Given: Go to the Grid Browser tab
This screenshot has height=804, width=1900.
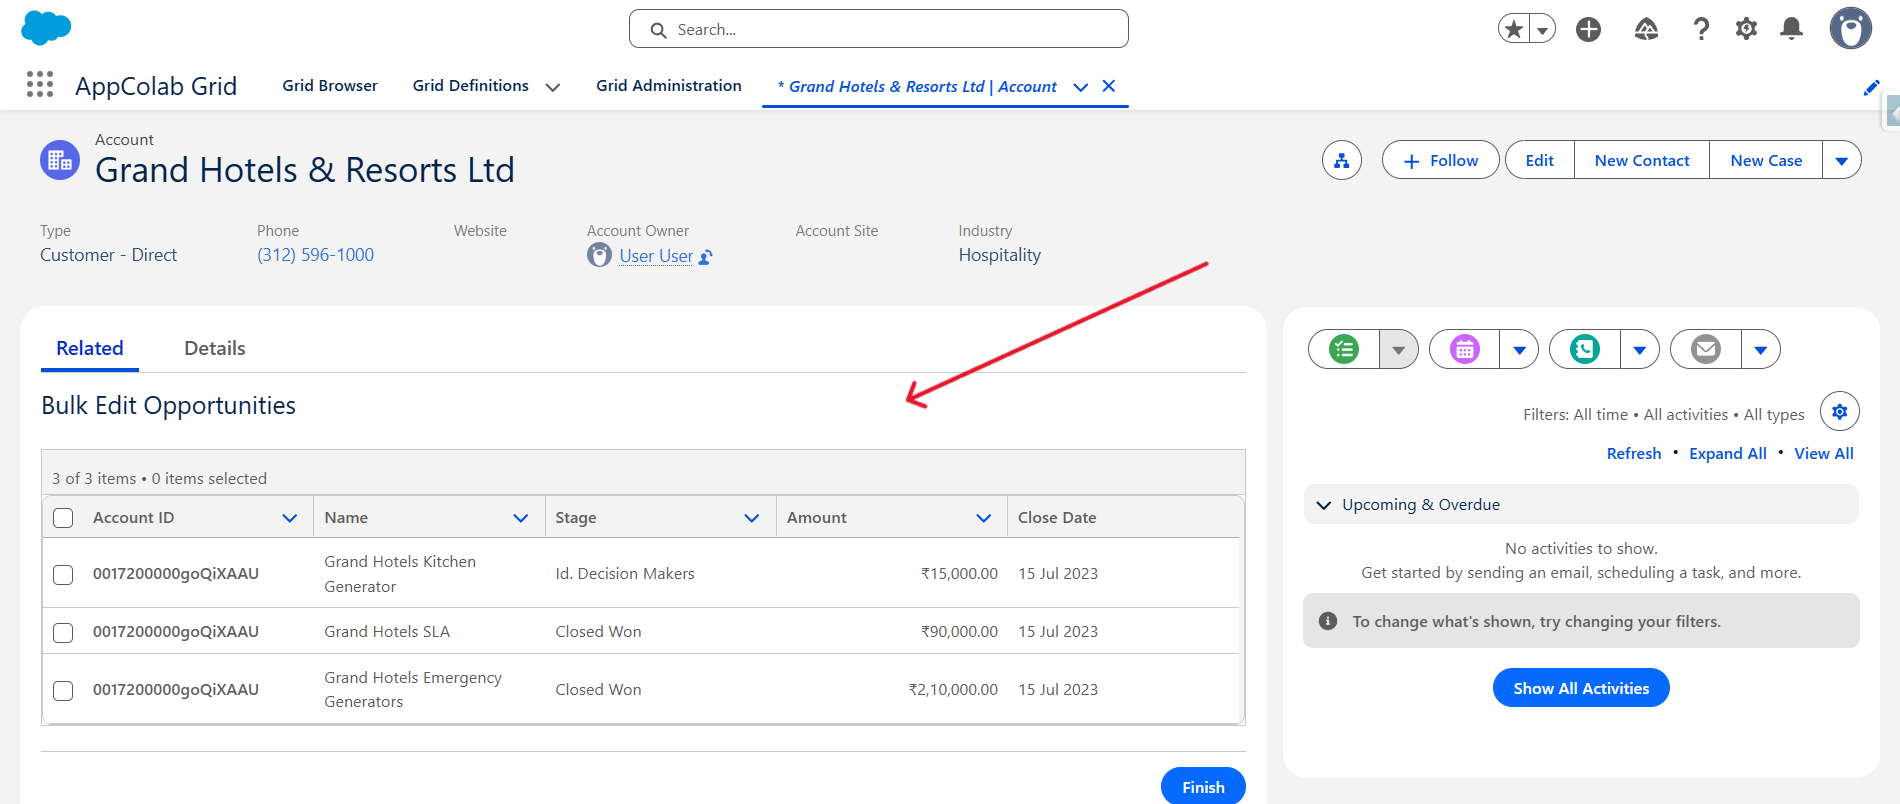Looking at the screenshot, I should (330, 86).
